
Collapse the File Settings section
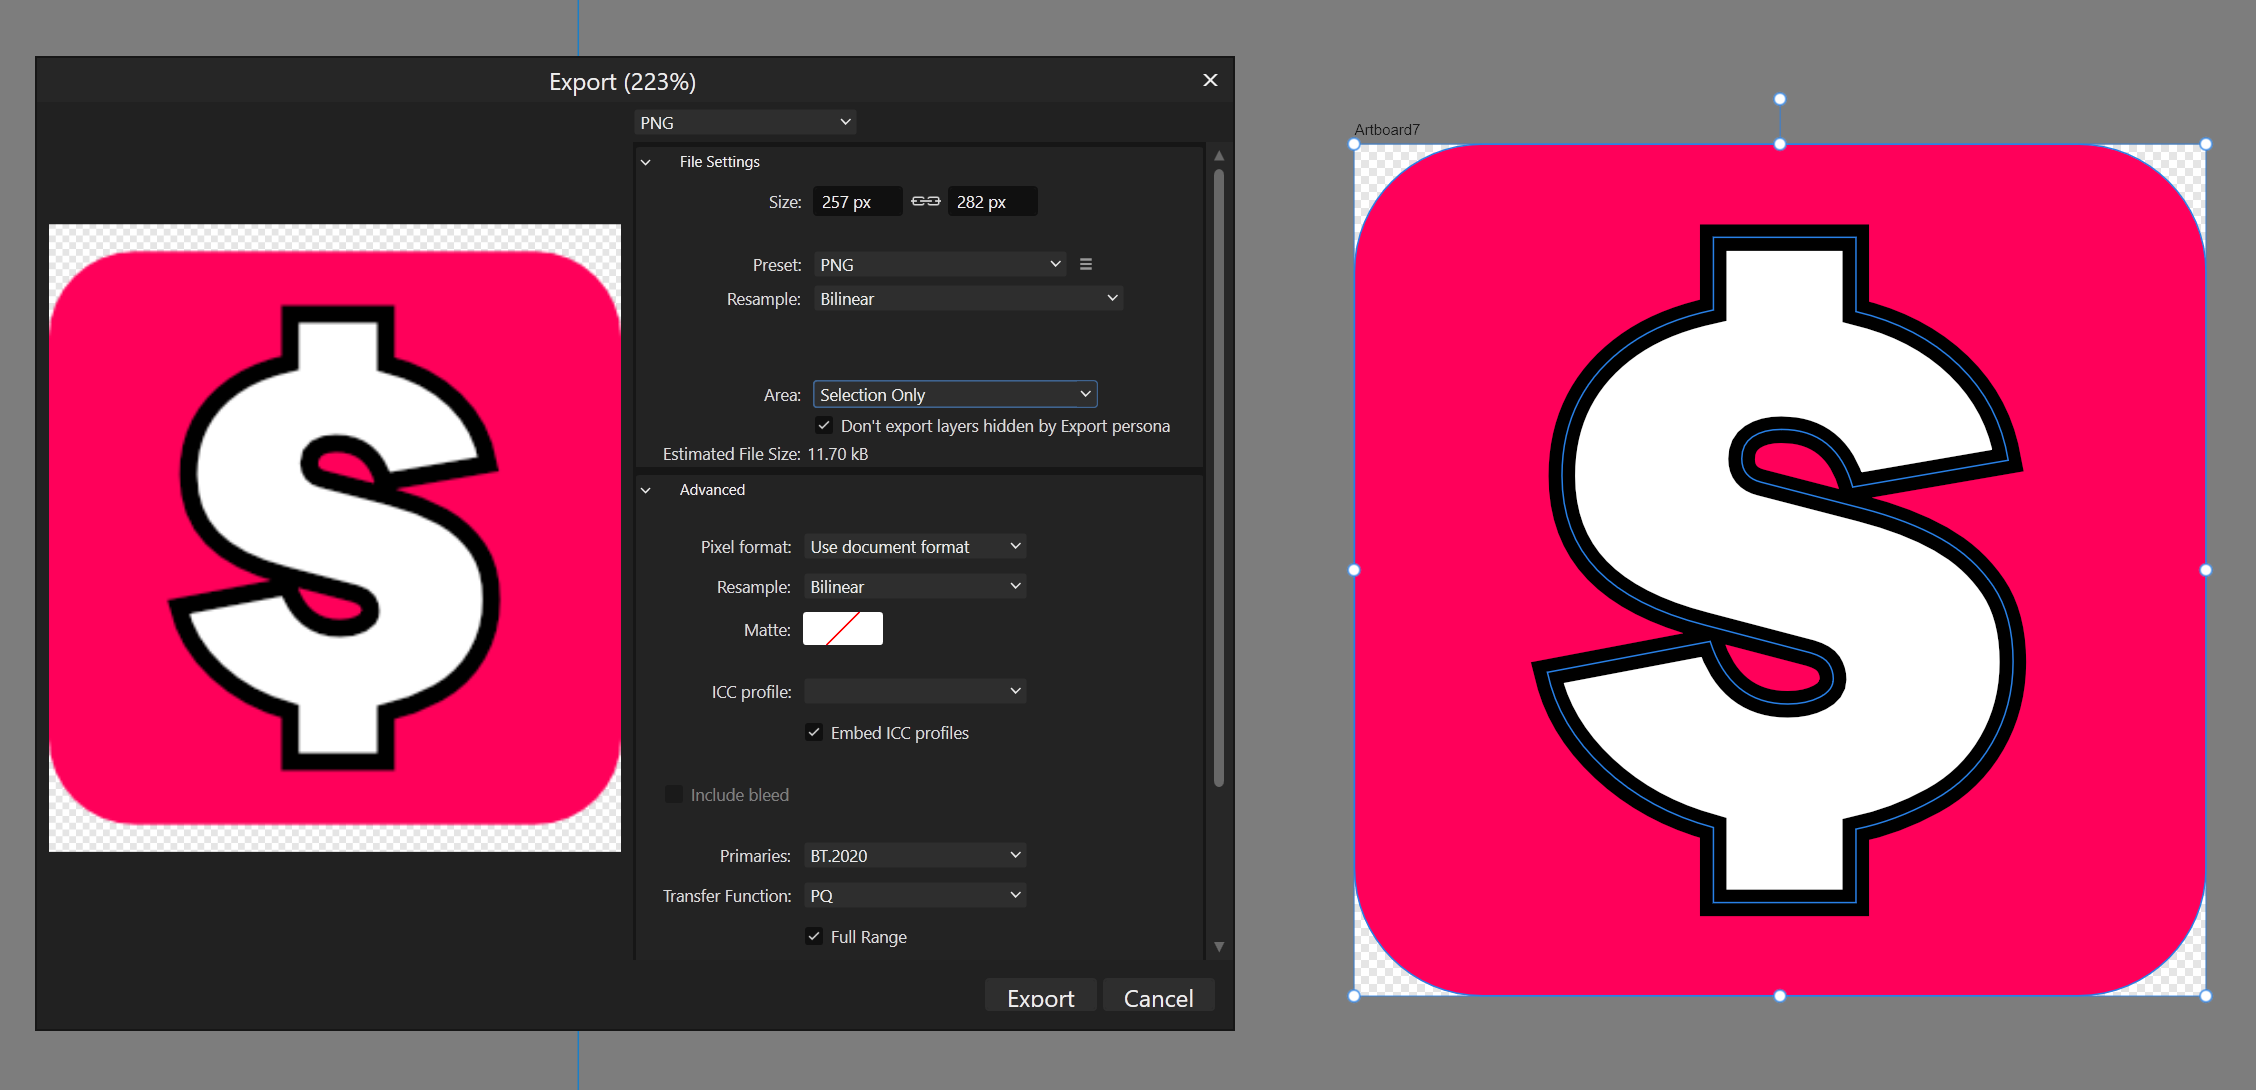tap(646, 162)
